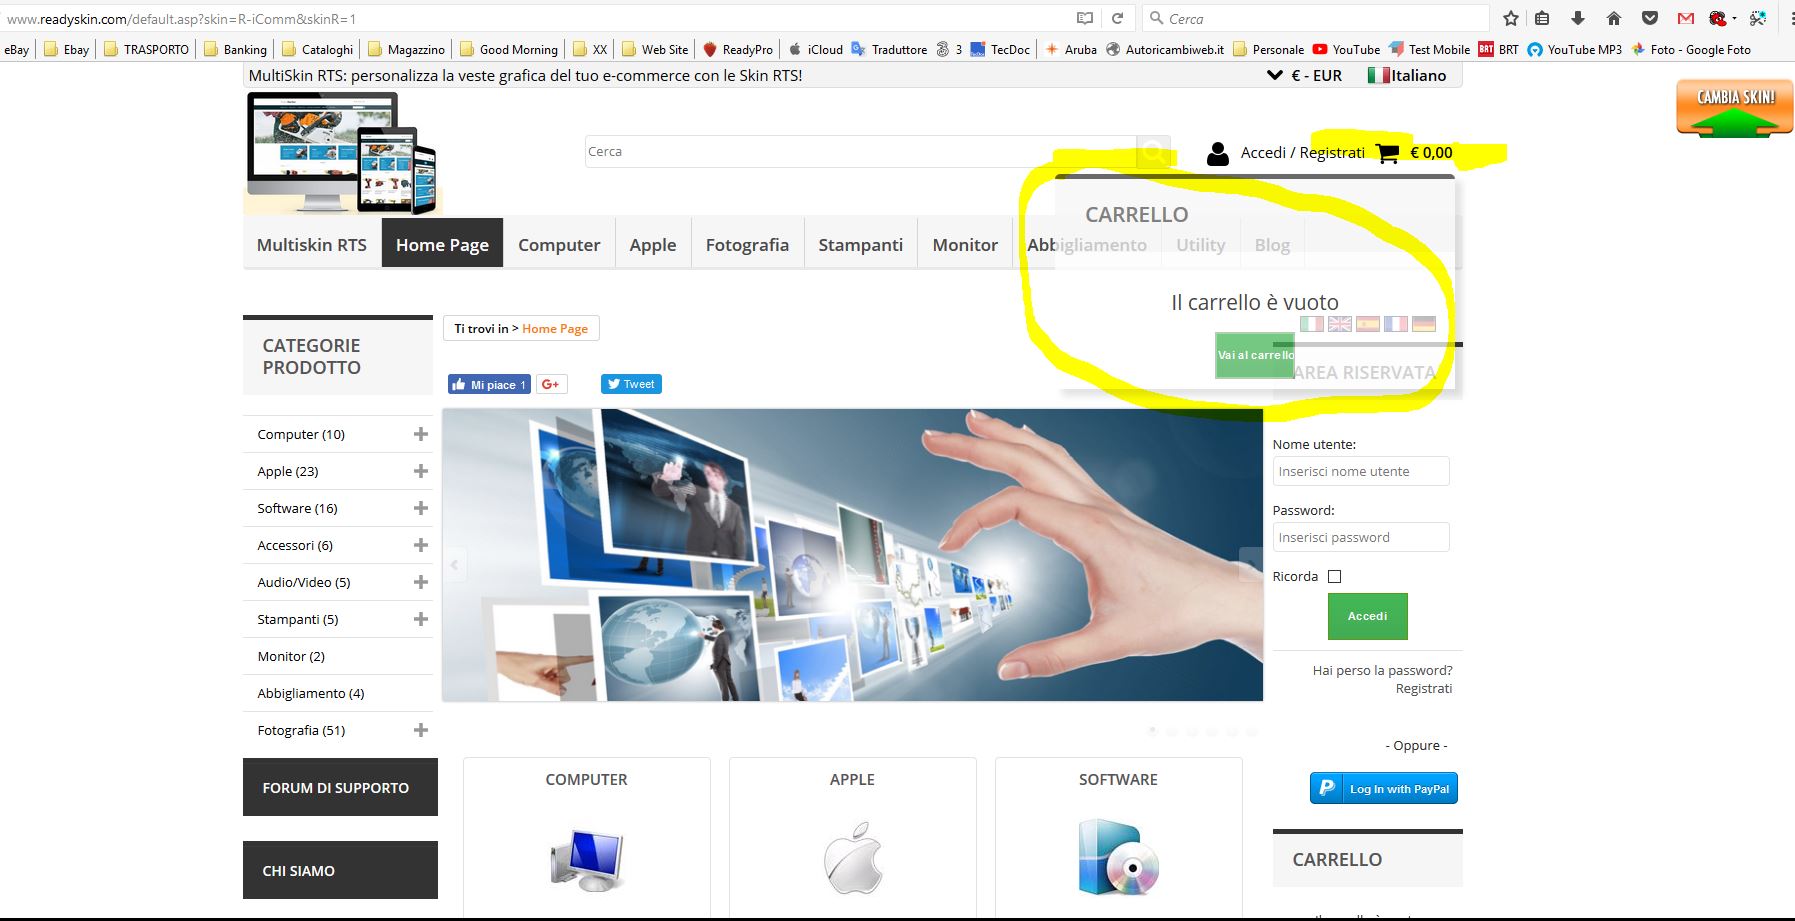Viewport: 1795px width, 921px height.
Task: Open the YouTube bookmark in the bookmarks bar
Action: coord(1346,49)
